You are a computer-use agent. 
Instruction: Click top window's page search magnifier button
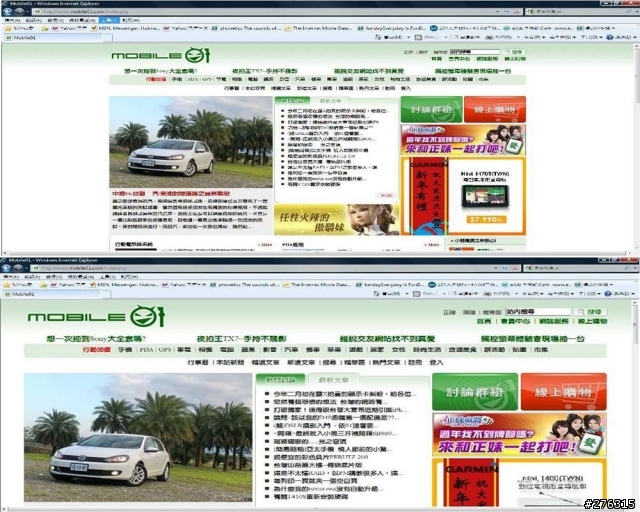point(513,52)
